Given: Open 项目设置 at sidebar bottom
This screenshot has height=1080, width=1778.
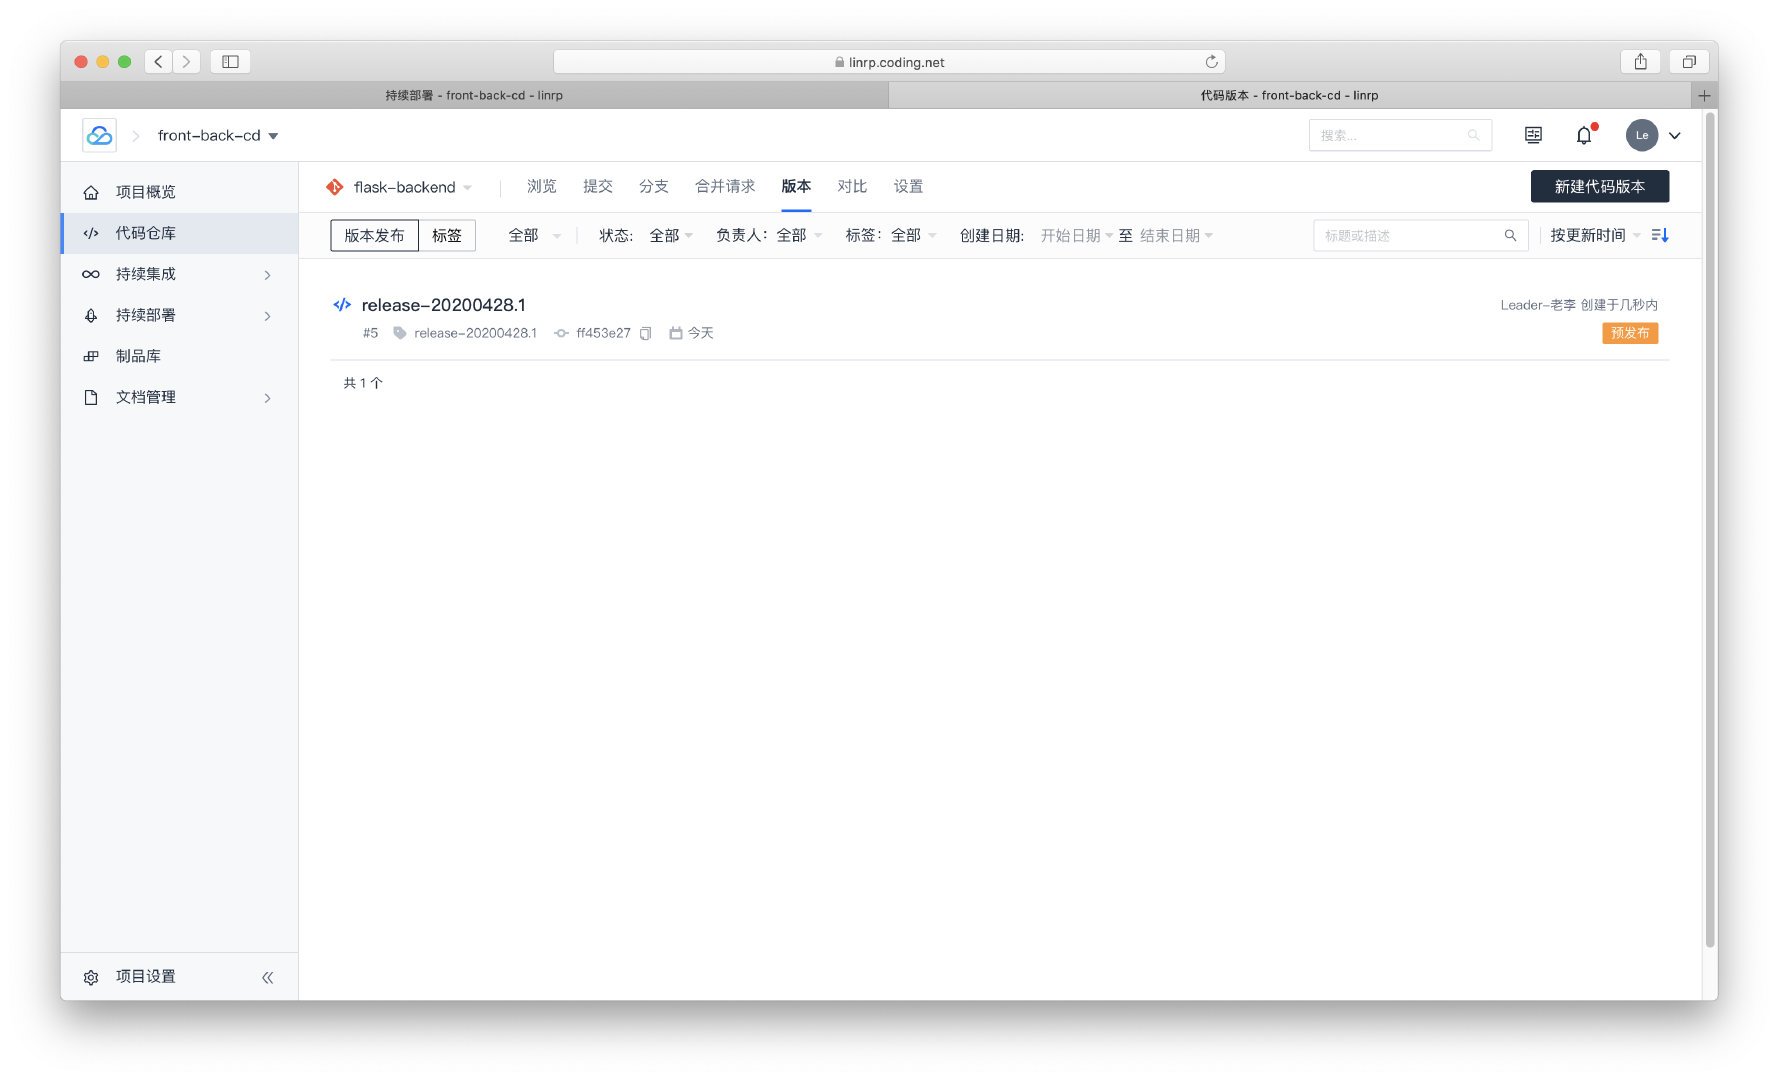Looking at the screenshot, I should (145, 977).
